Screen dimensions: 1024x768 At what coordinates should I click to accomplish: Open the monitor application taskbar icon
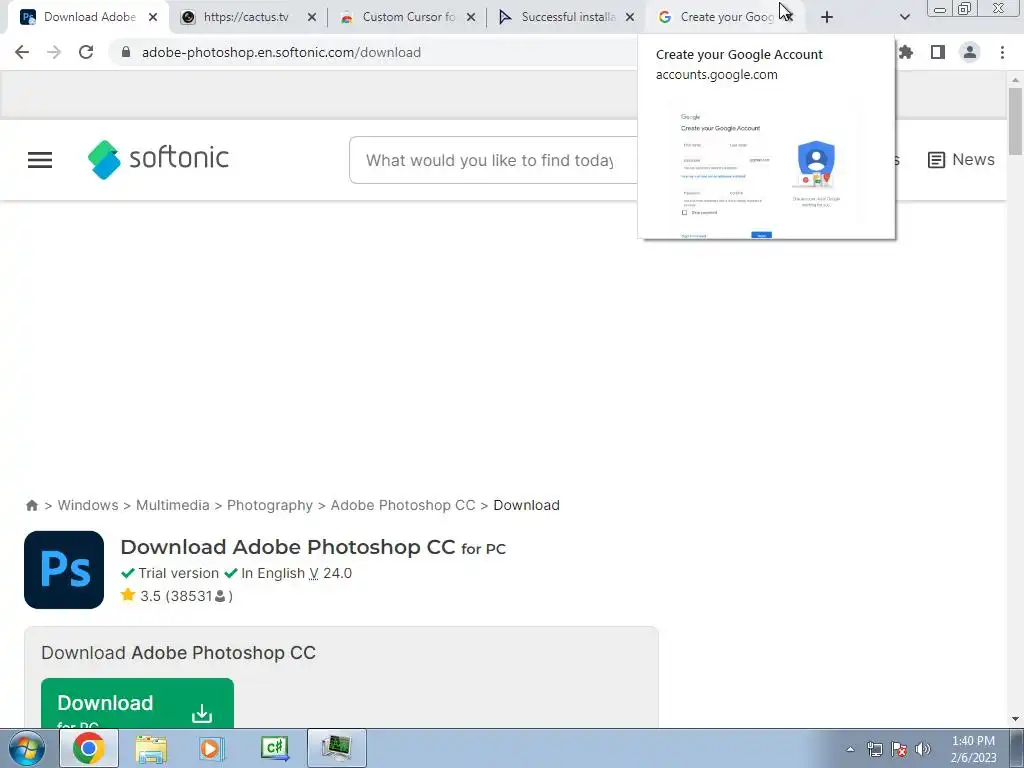point(336,748)
